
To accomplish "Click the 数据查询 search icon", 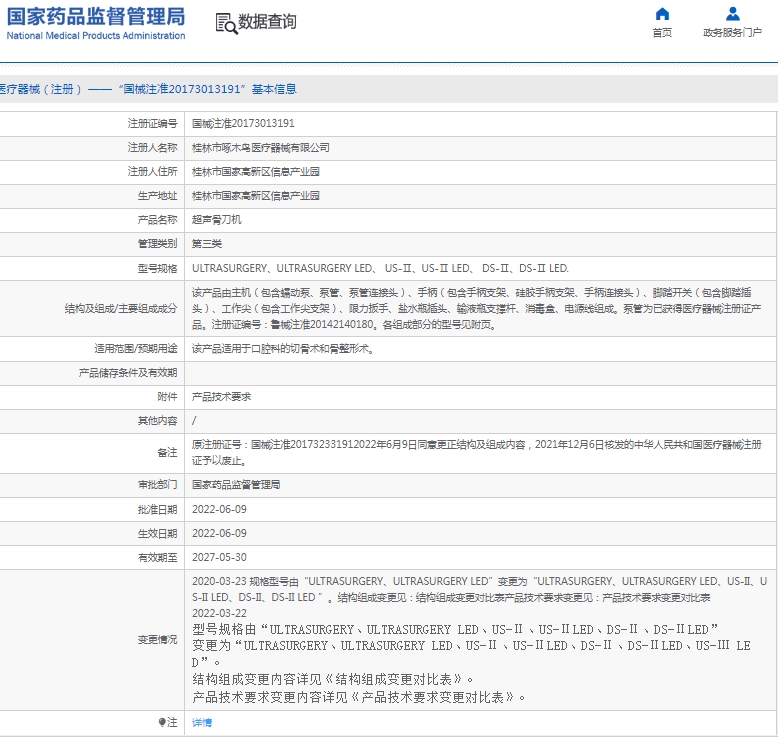I will click(226, 23).
